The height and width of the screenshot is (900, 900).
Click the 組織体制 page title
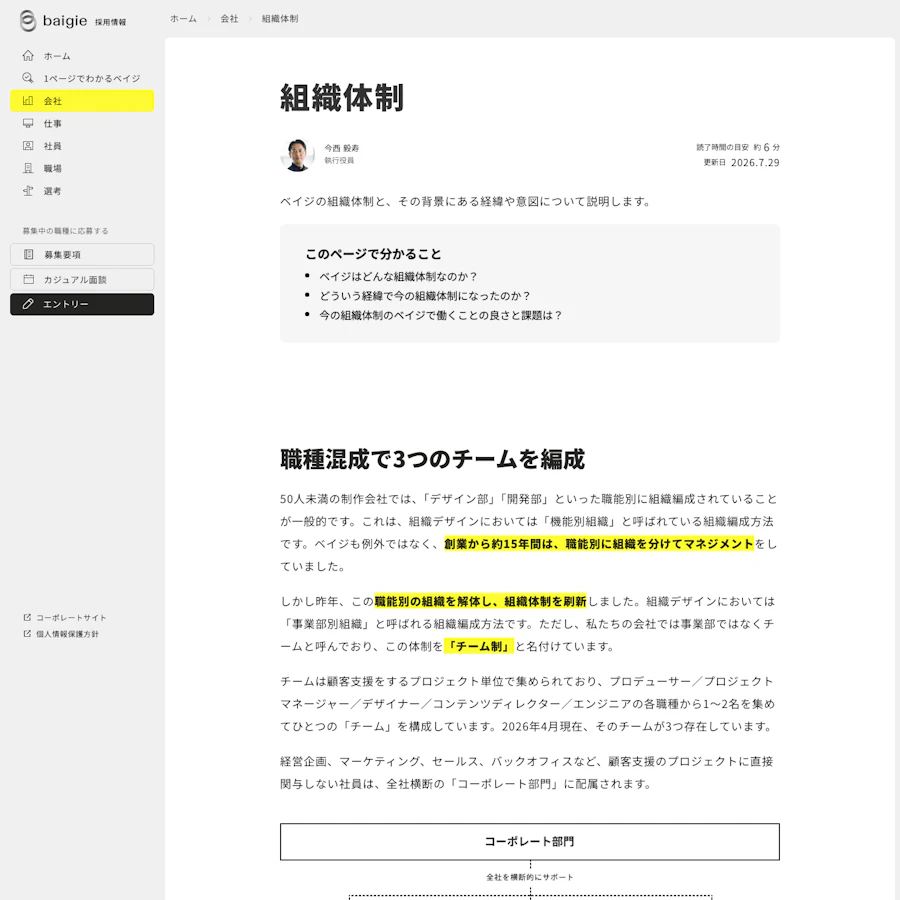342,98
